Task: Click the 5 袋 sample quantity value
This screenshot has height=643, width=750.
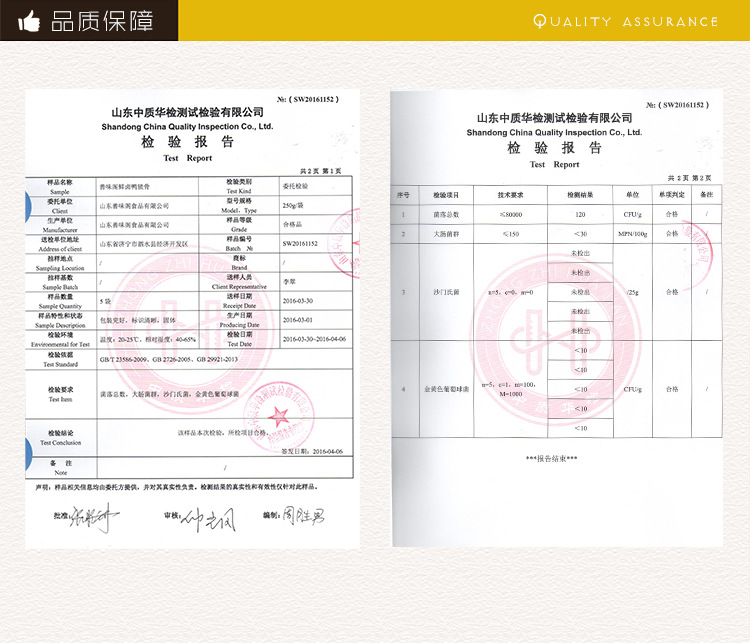Action: click(x=147, y=301)
